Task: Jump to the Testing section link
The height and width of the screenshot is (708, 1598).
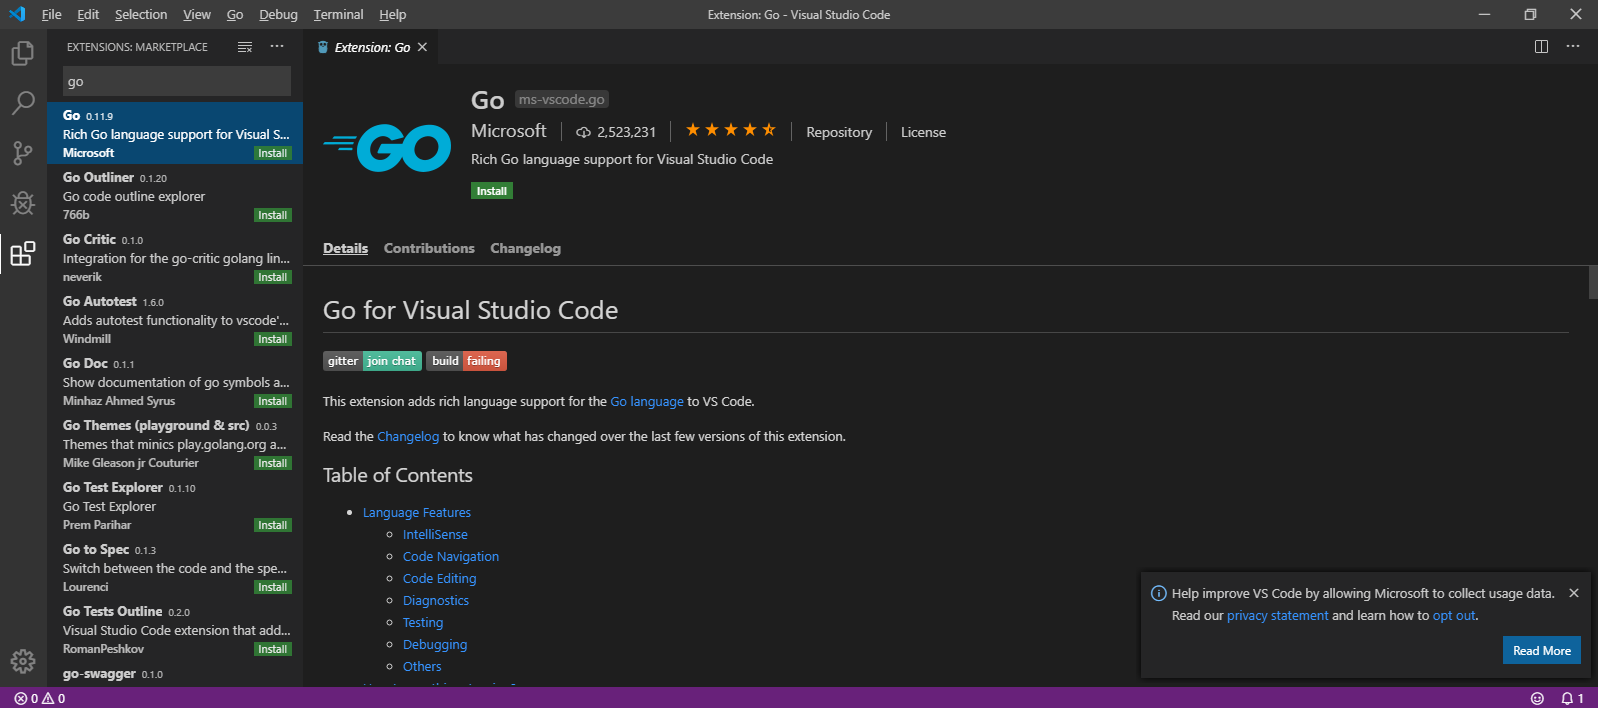Action: 423,622
